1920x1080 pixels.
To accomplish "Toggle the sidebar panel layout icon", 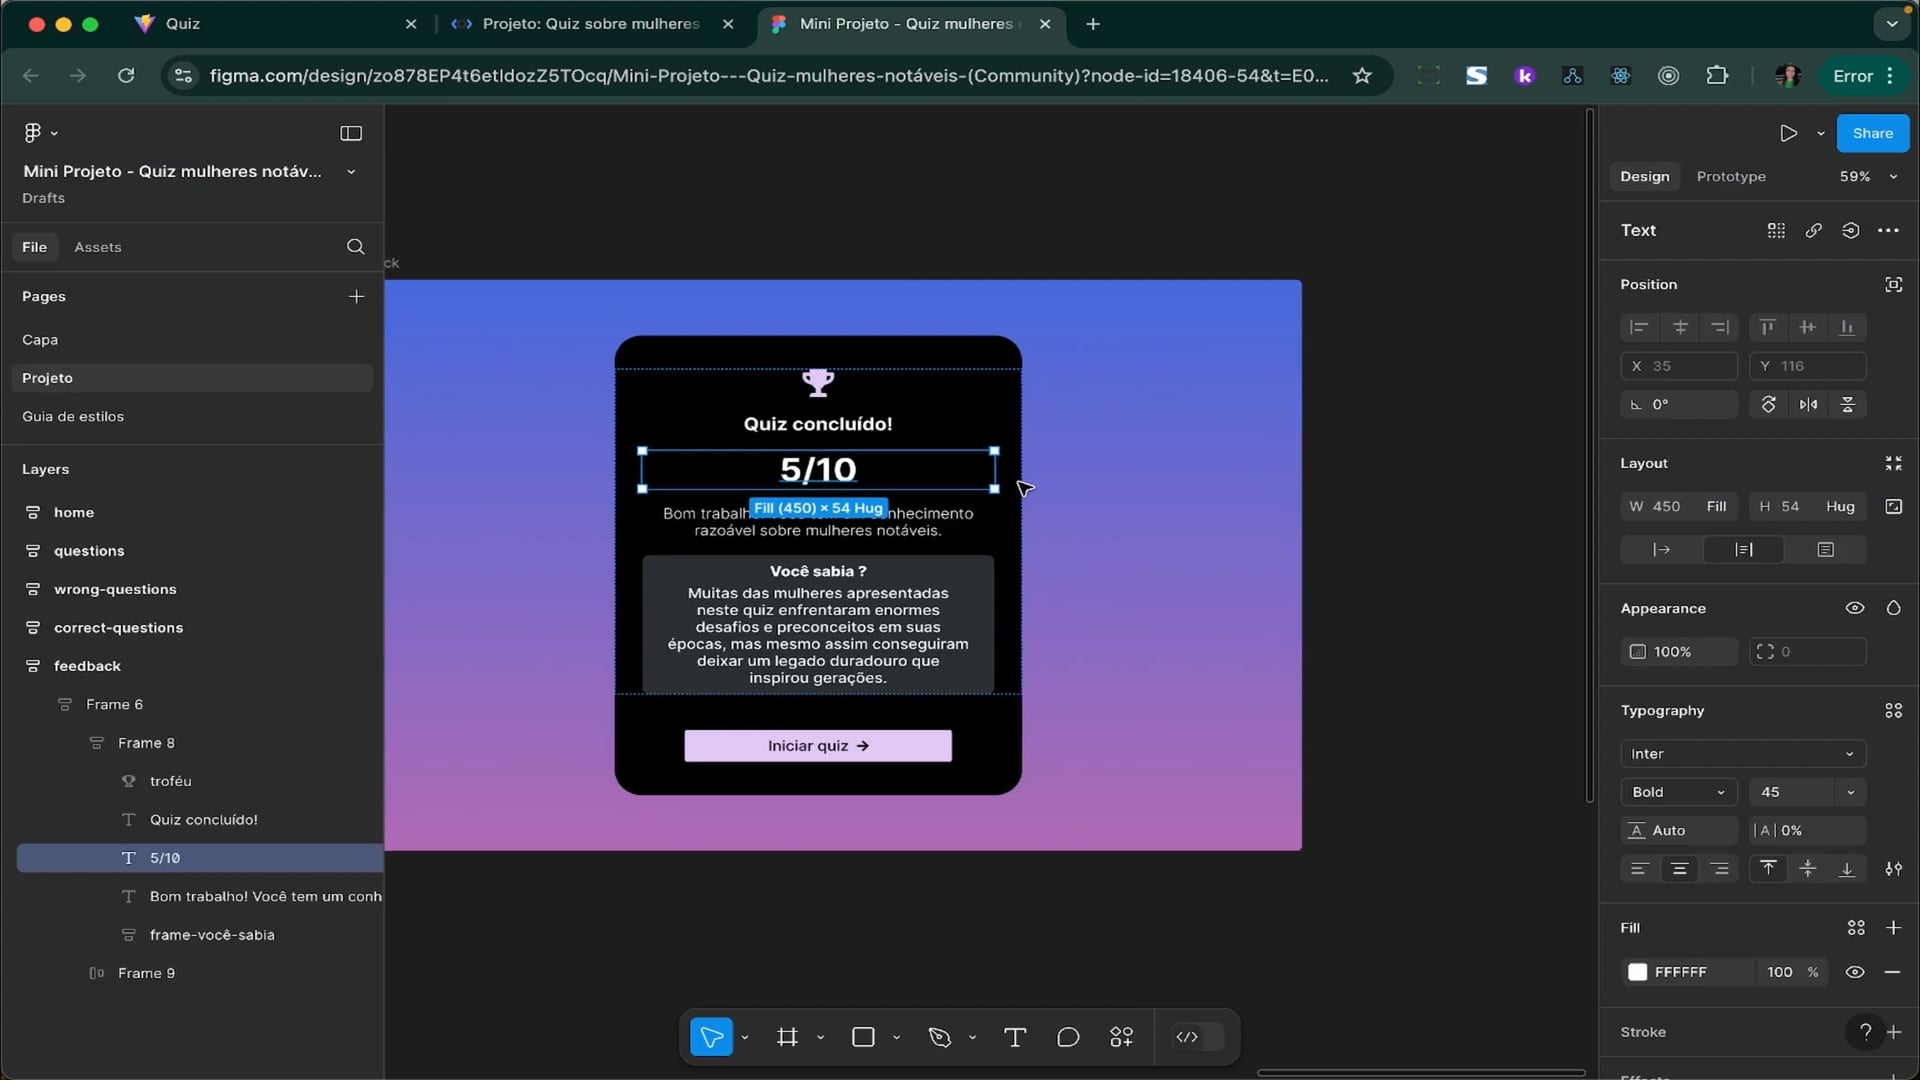I will tap(351, 133).
